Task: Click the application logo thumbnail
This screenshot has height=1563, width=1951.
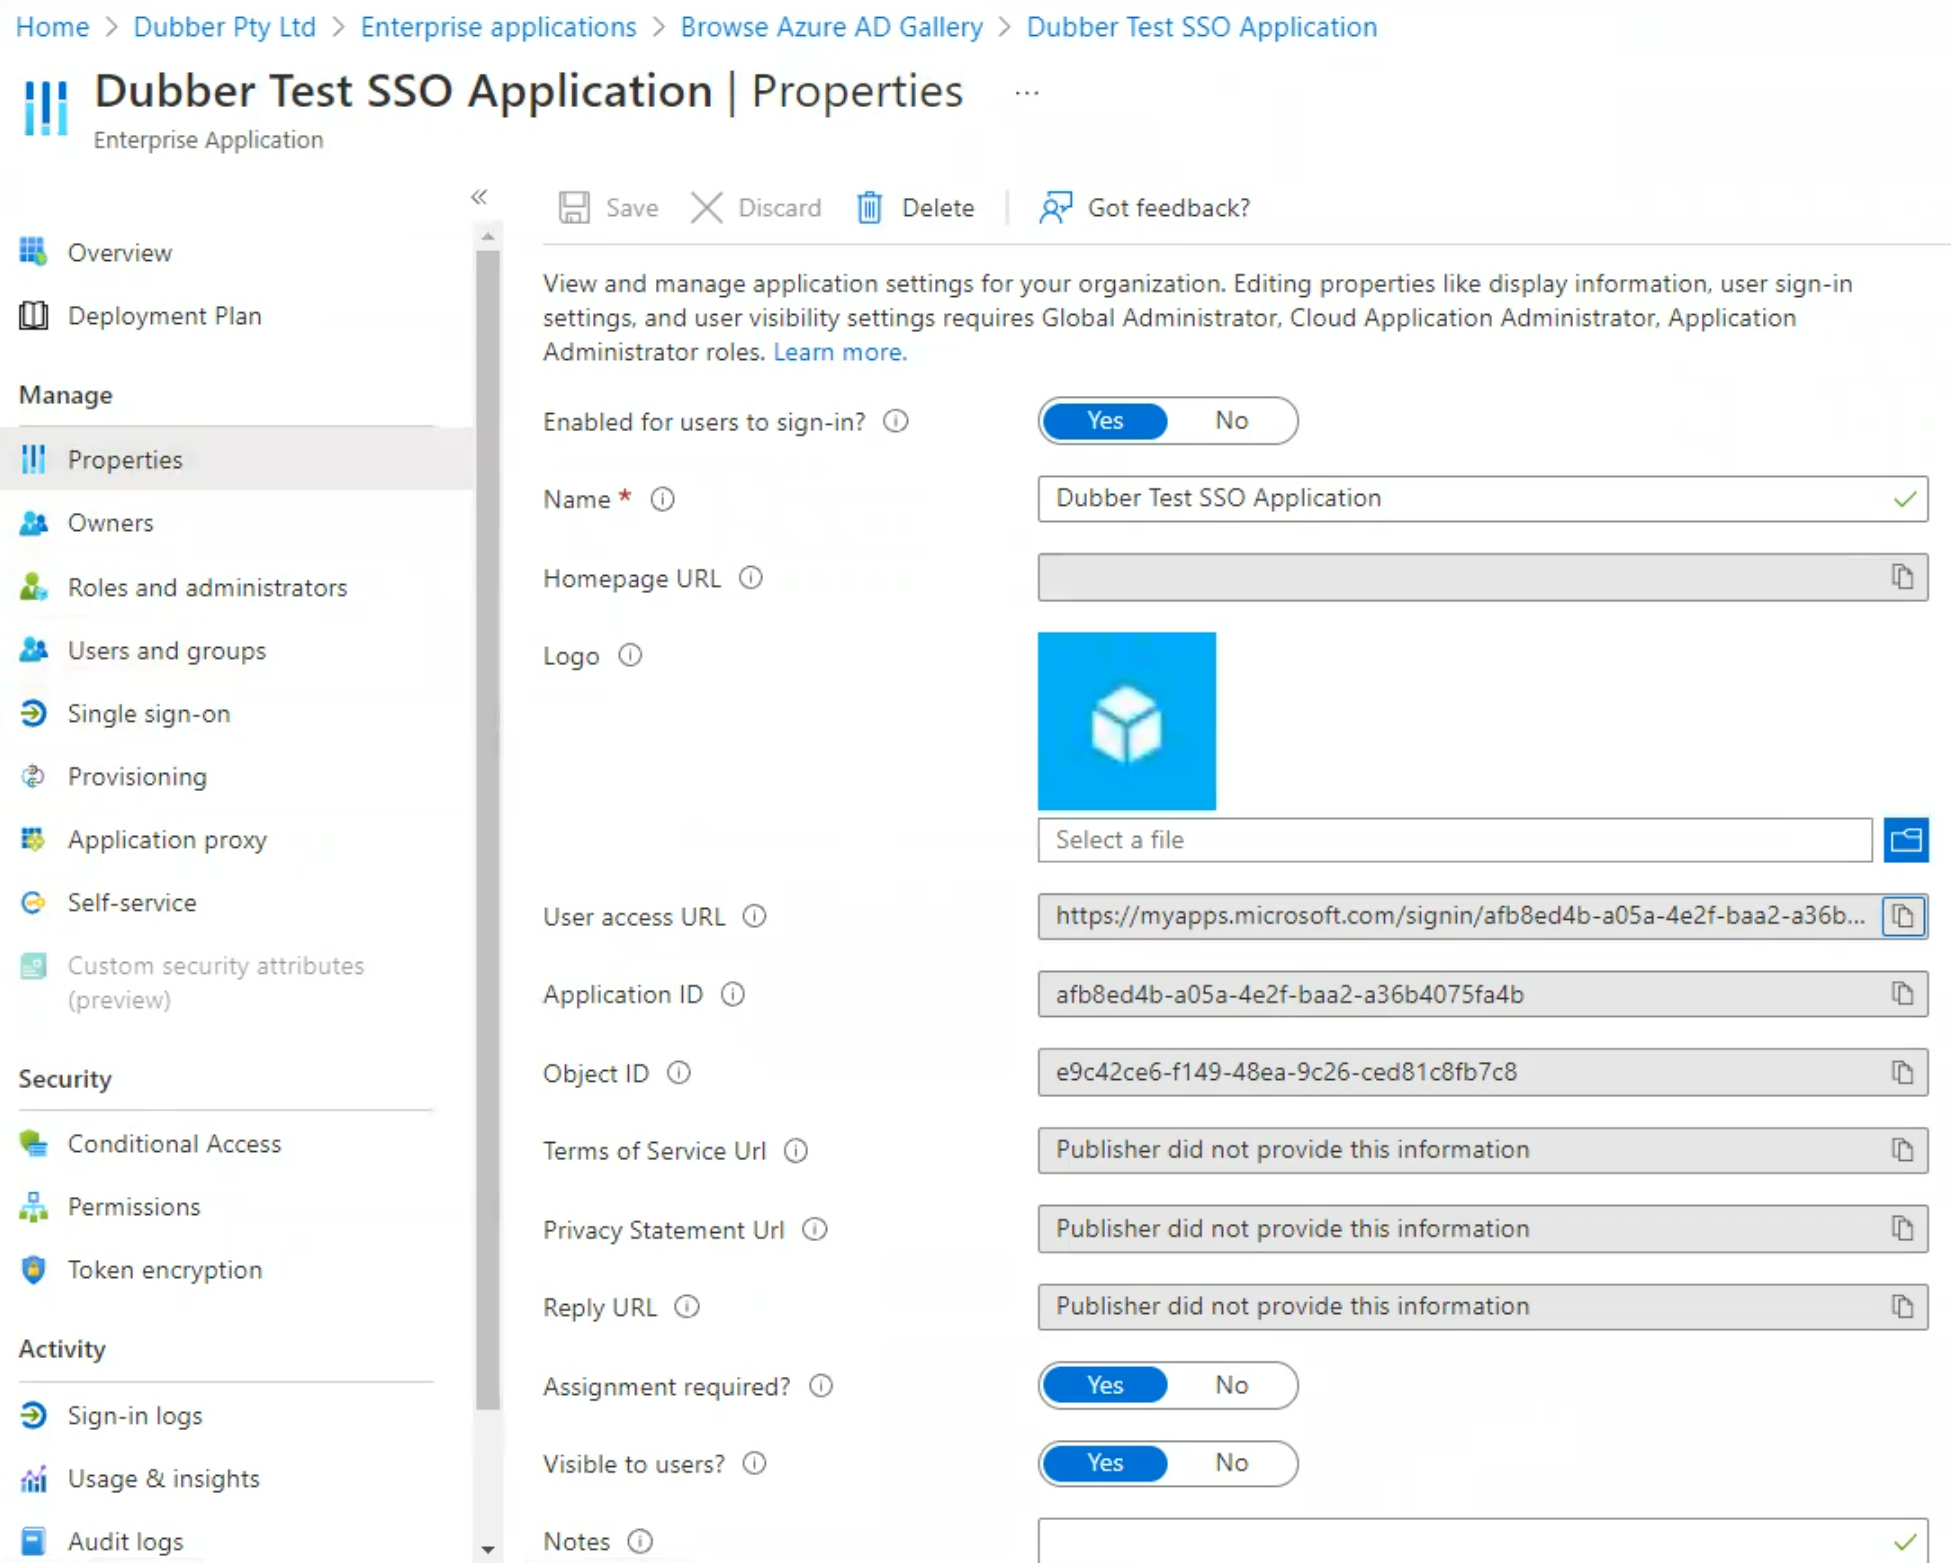Action: pyautogui.click(x=1126, y=721)
